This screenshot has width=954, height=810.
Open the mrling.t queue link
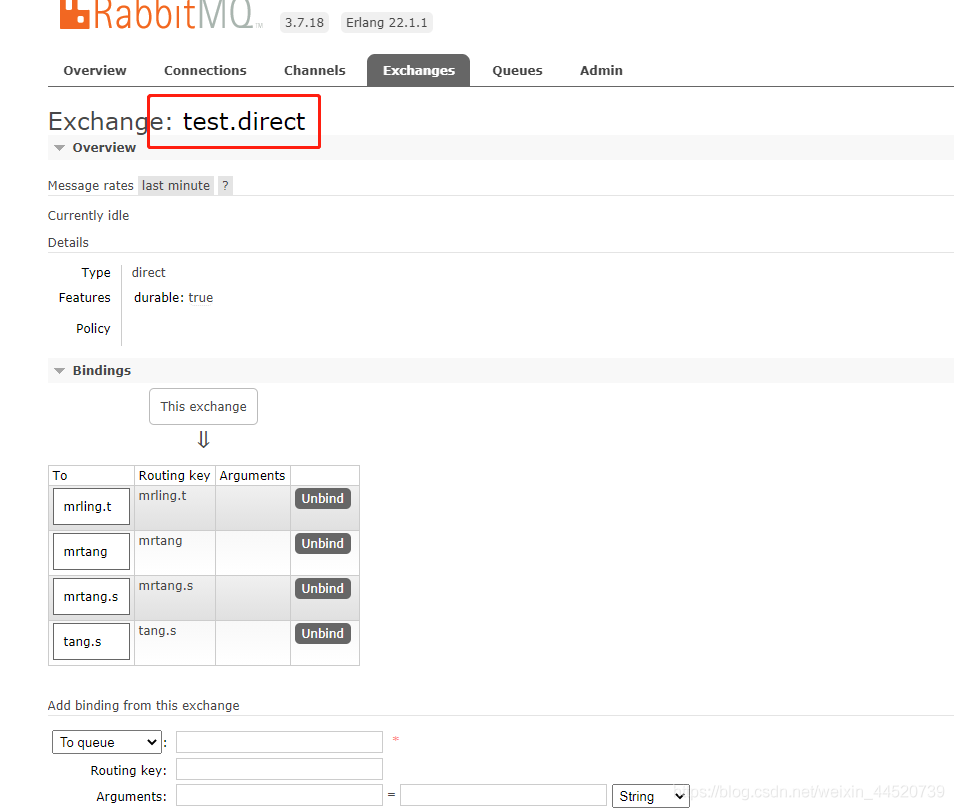point(91,506)
